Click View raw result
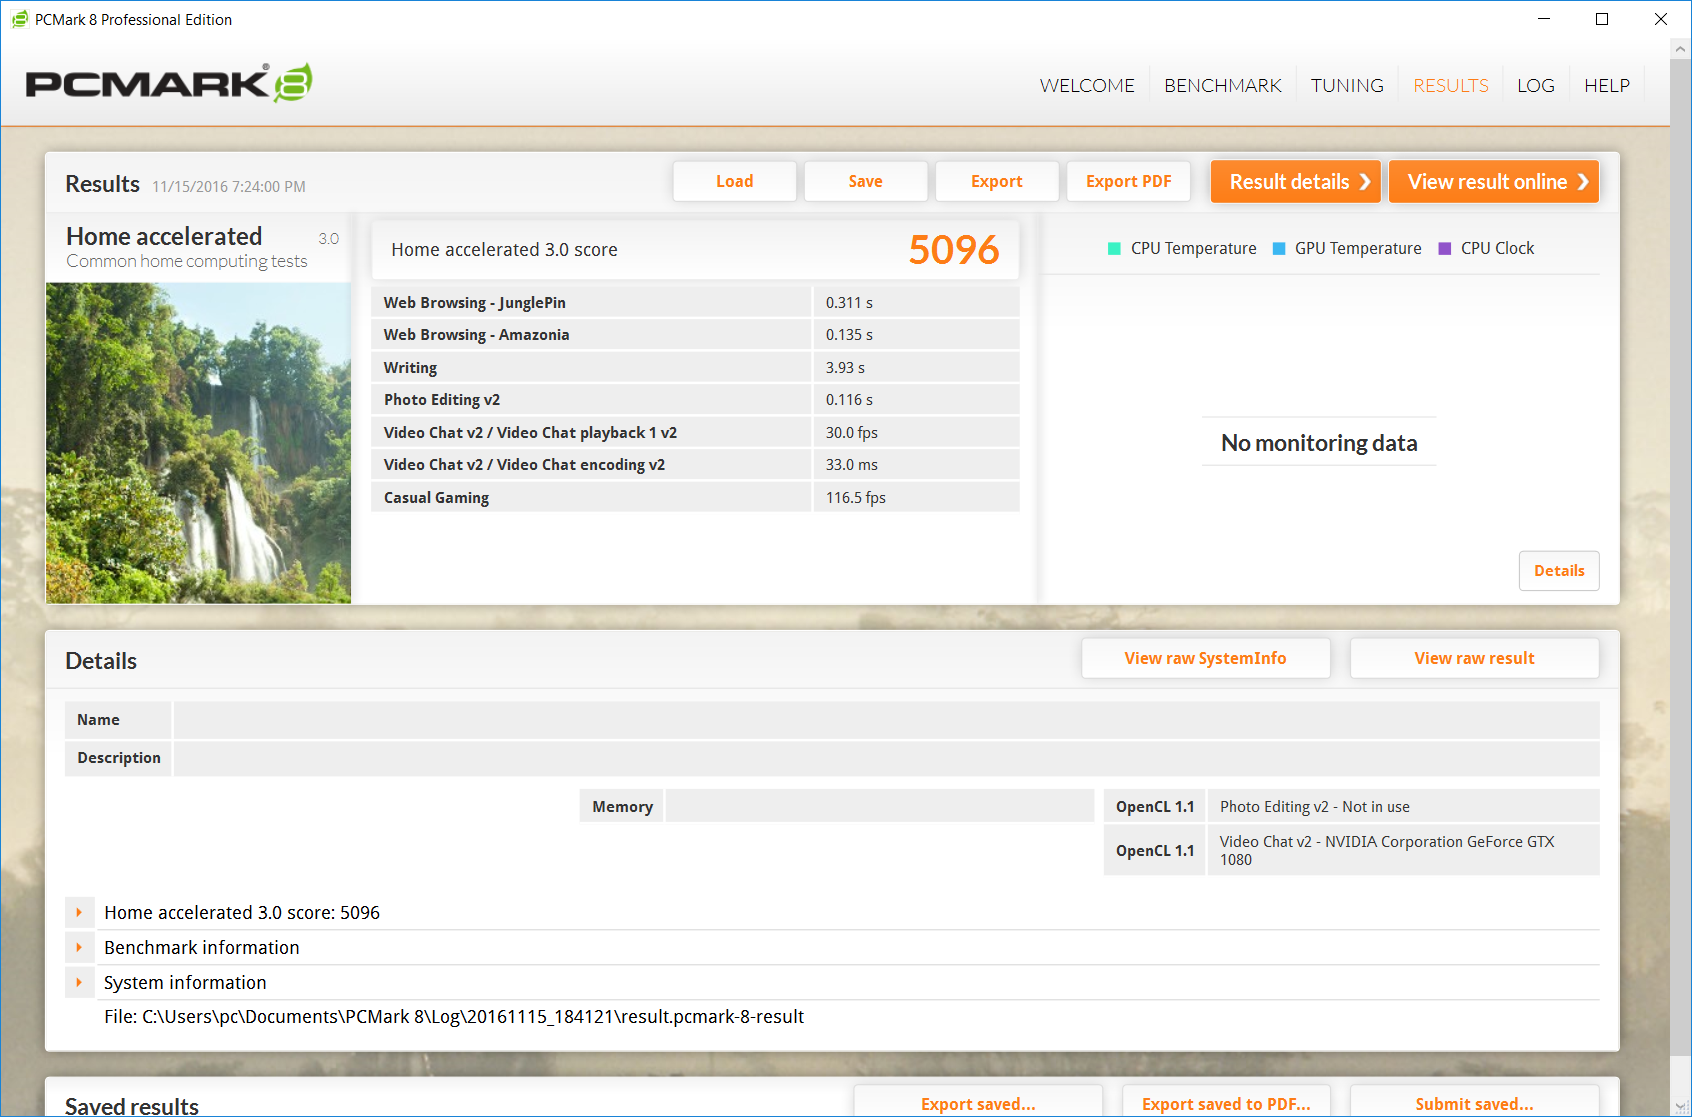Image resolution: width=1692 pixels, height=1117 pixels. coord(1474,658)
